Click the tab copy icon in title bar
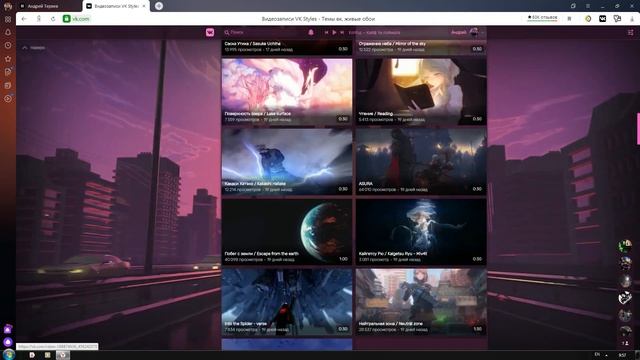This screenshot has height=360, width=640. [x=573, y=6]
